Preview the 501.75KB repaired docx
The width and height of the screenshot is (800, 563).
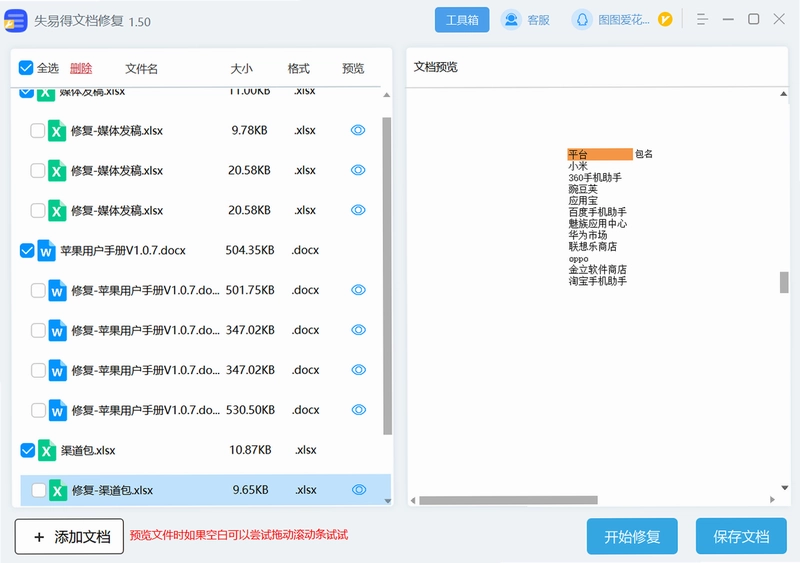tap(359, 290)
